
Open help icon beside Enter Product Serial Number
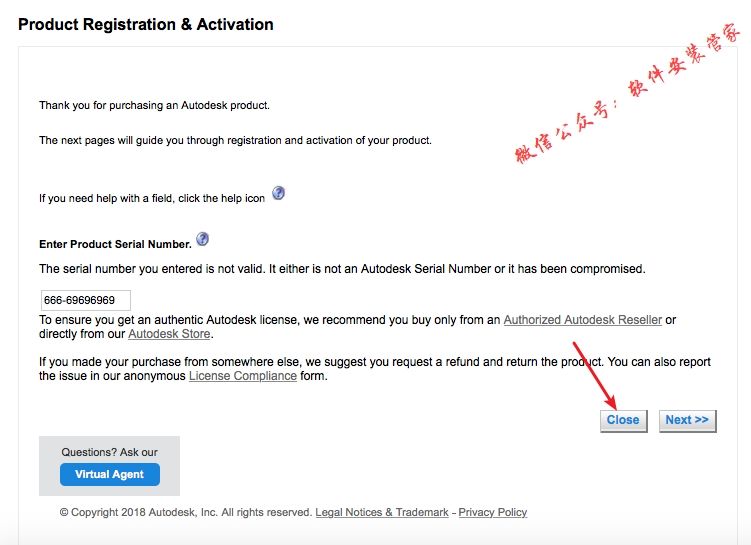click(203, 239)
